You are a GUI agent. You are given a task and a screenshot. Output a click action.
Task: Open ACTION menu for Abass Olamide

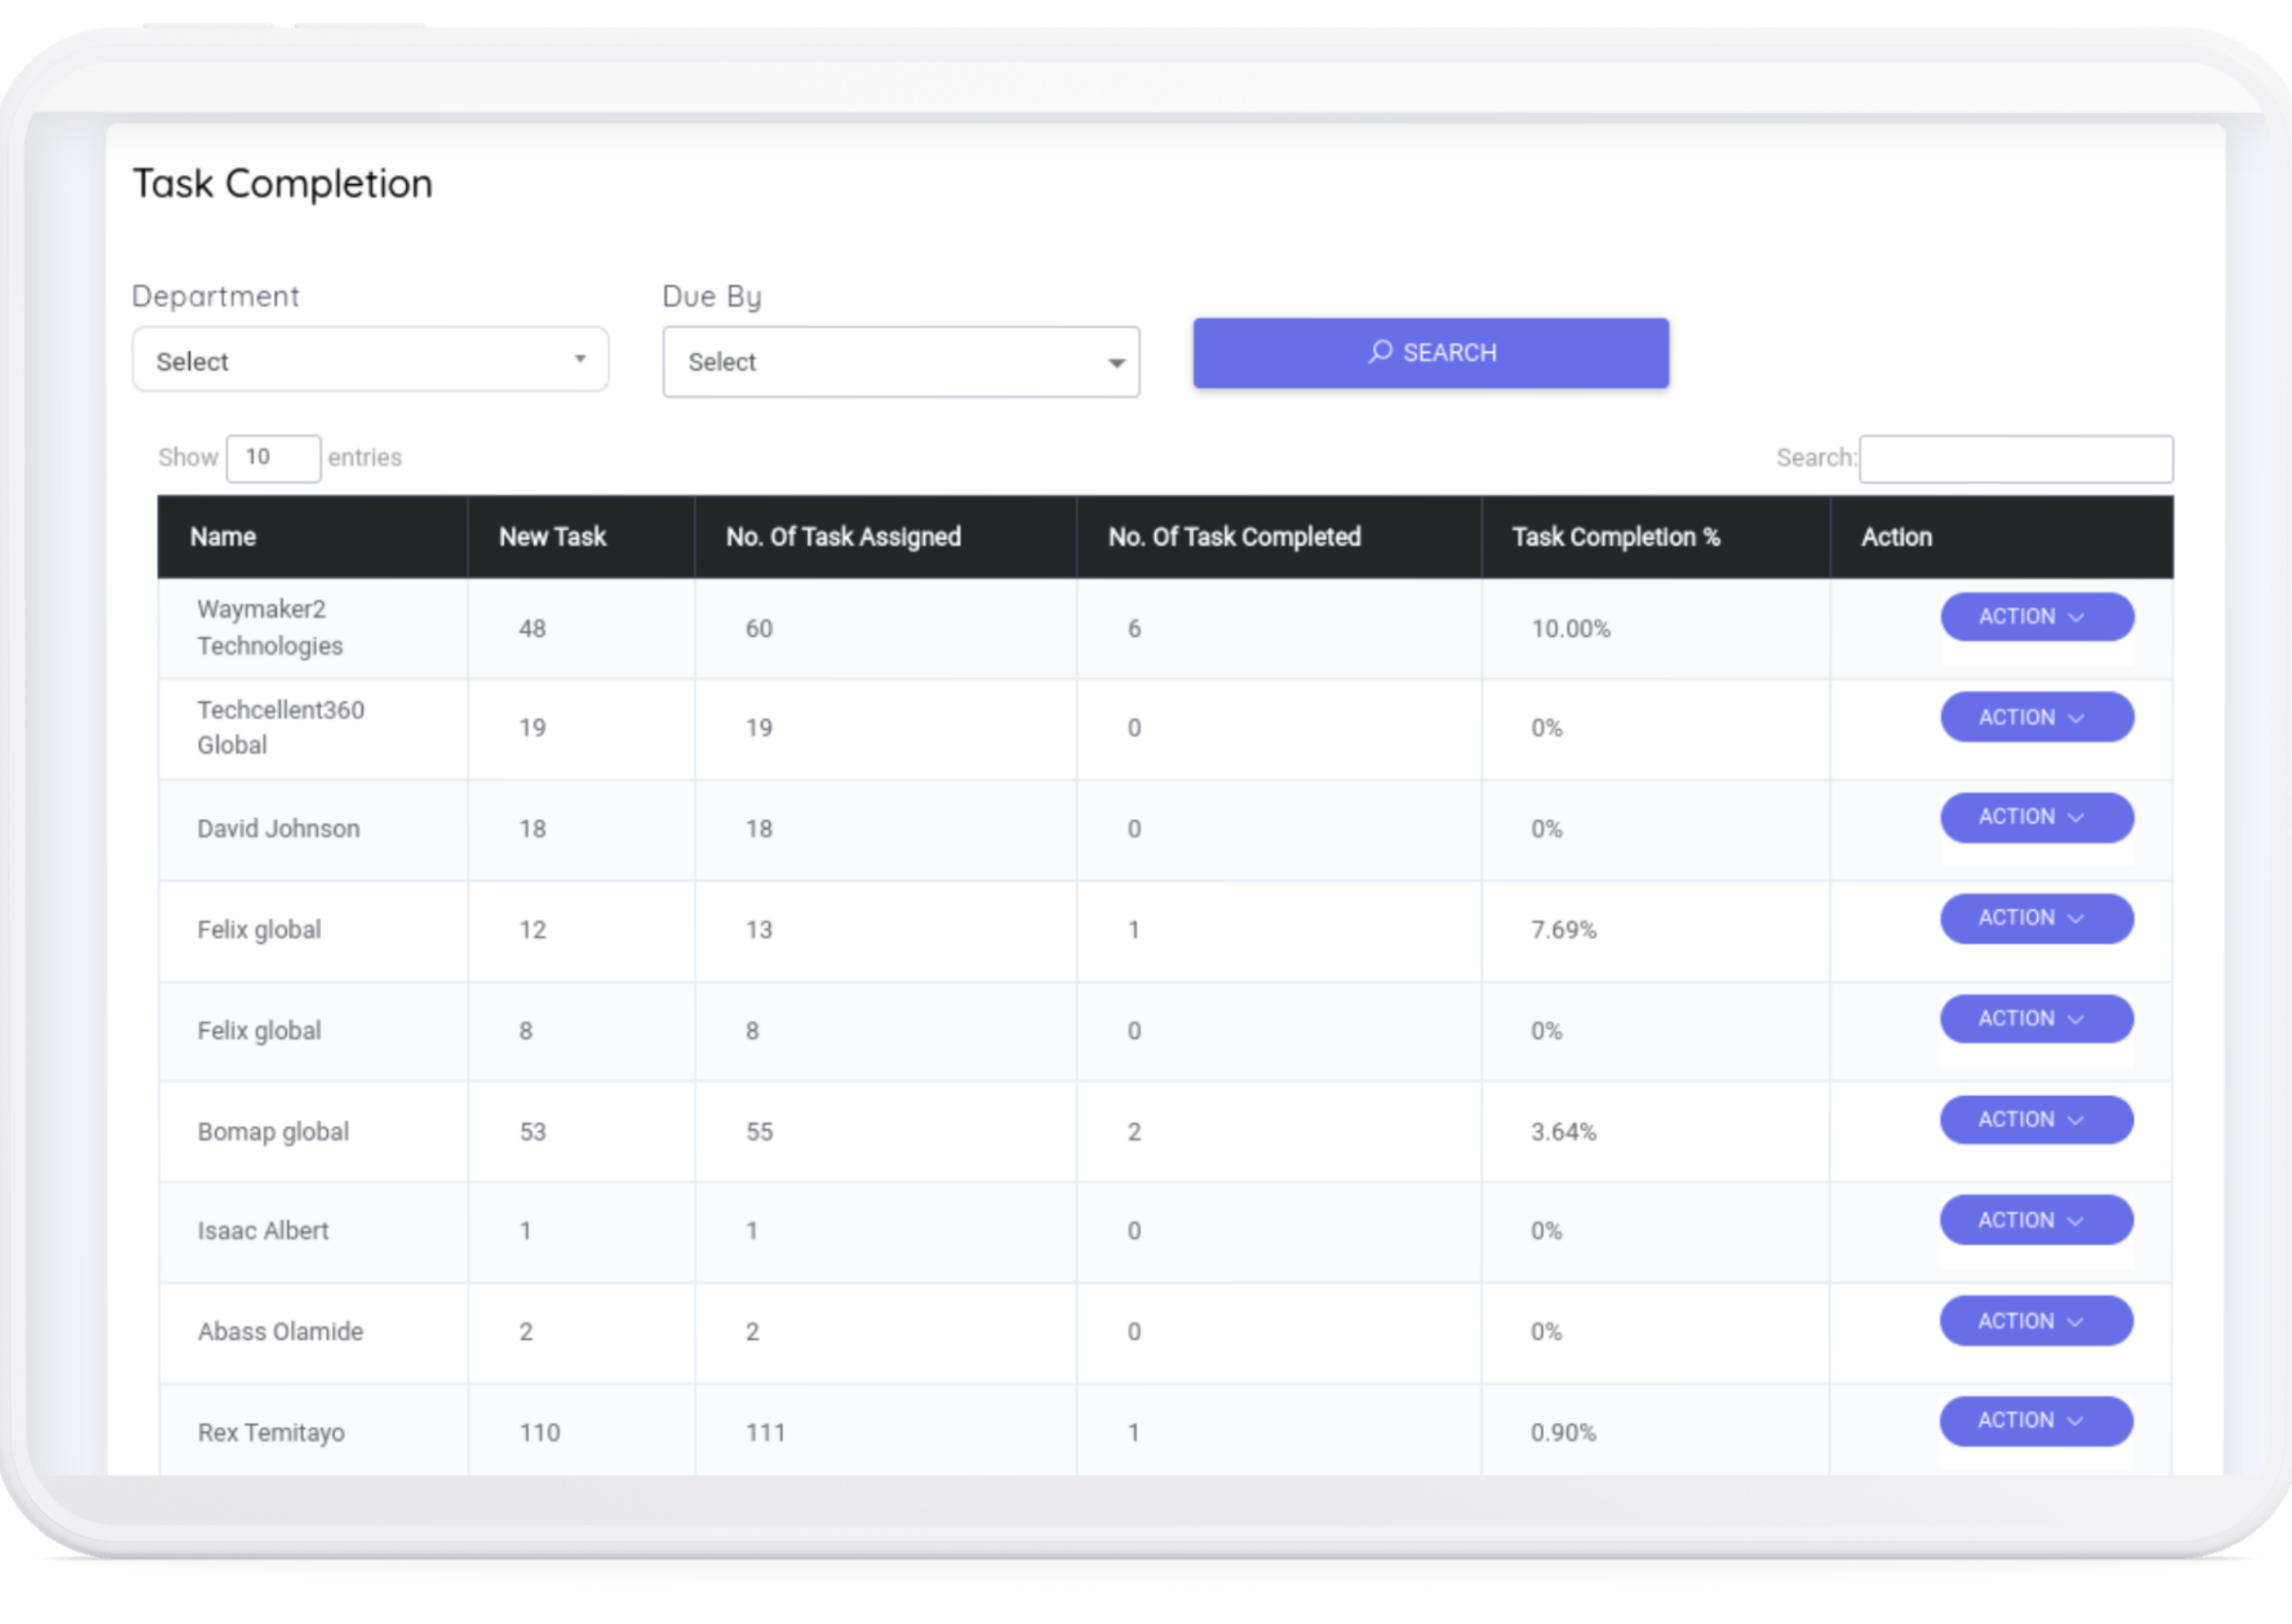click(x=2036, y=1321)
